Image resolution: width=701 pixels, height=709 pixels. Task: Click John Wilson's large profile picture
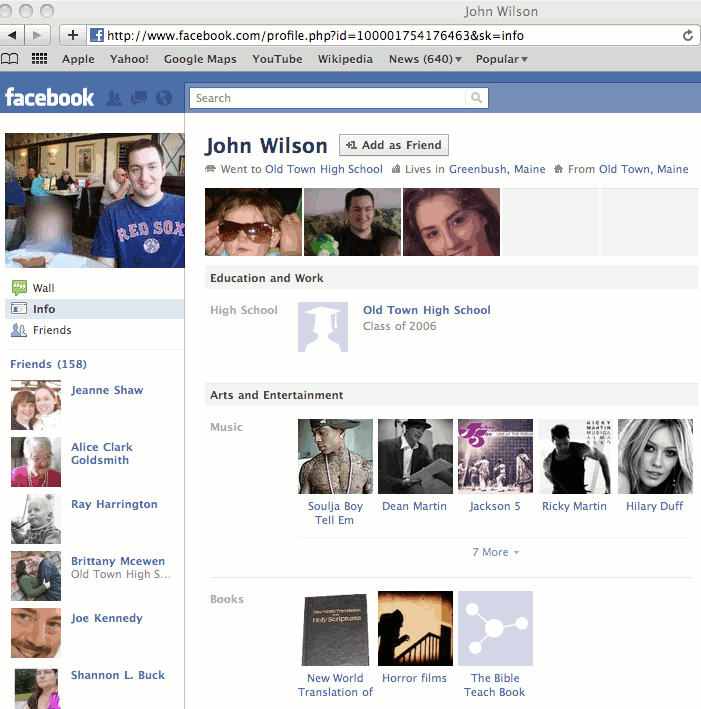(95, 200)
